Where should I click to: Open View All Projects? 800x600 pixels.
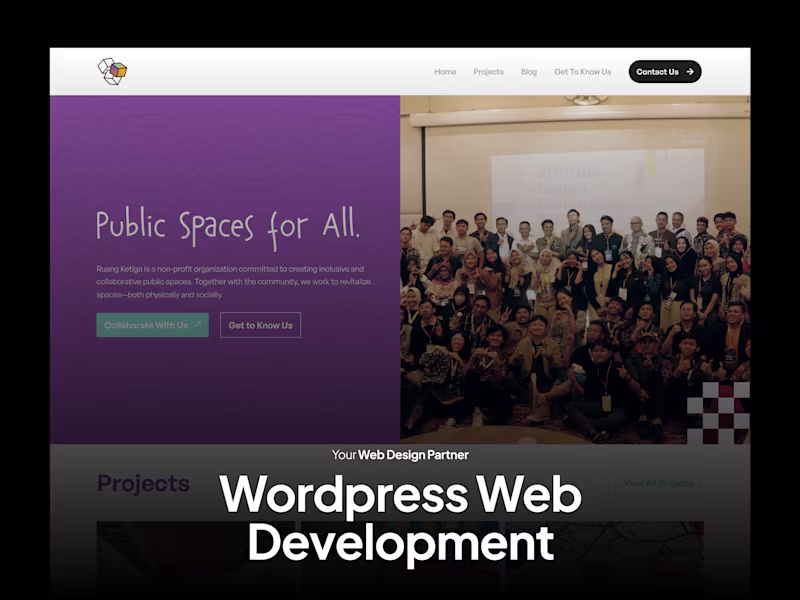click(x=660, y=481)
